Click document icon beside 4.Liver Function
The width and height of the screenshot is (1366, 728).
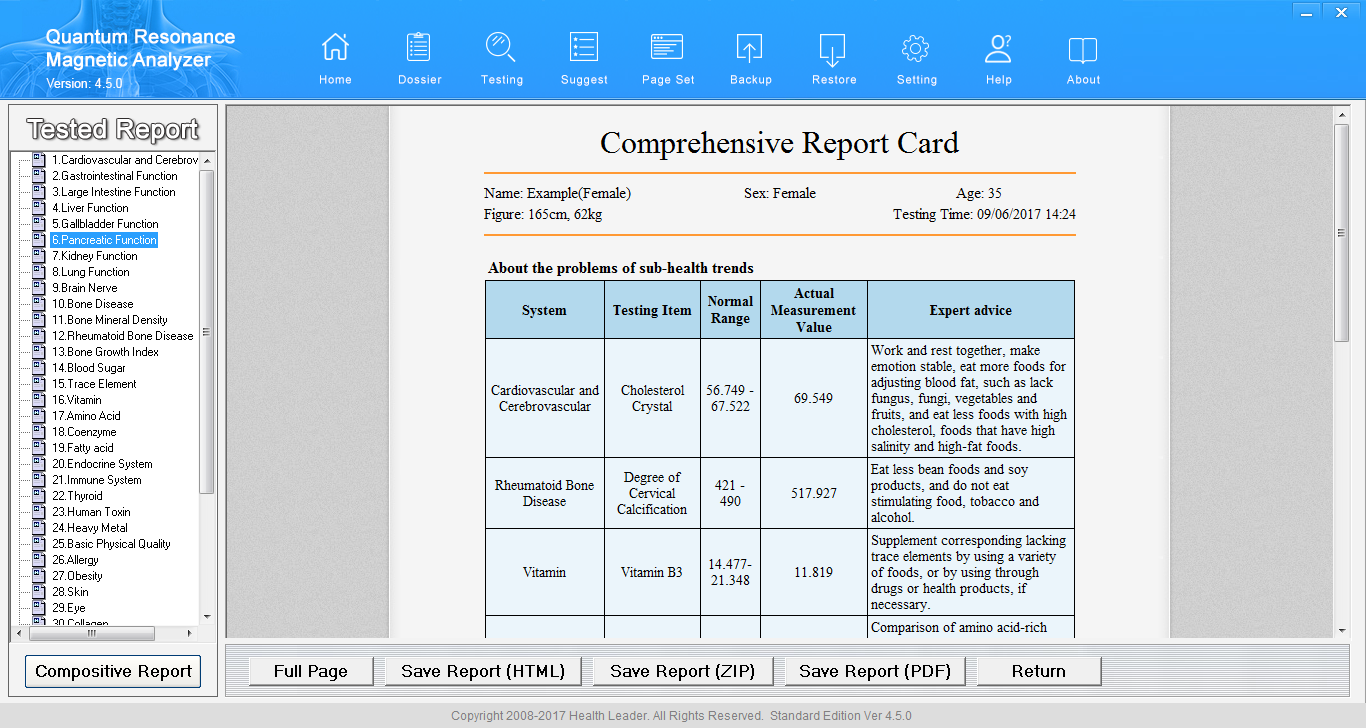tap(39, 208)
